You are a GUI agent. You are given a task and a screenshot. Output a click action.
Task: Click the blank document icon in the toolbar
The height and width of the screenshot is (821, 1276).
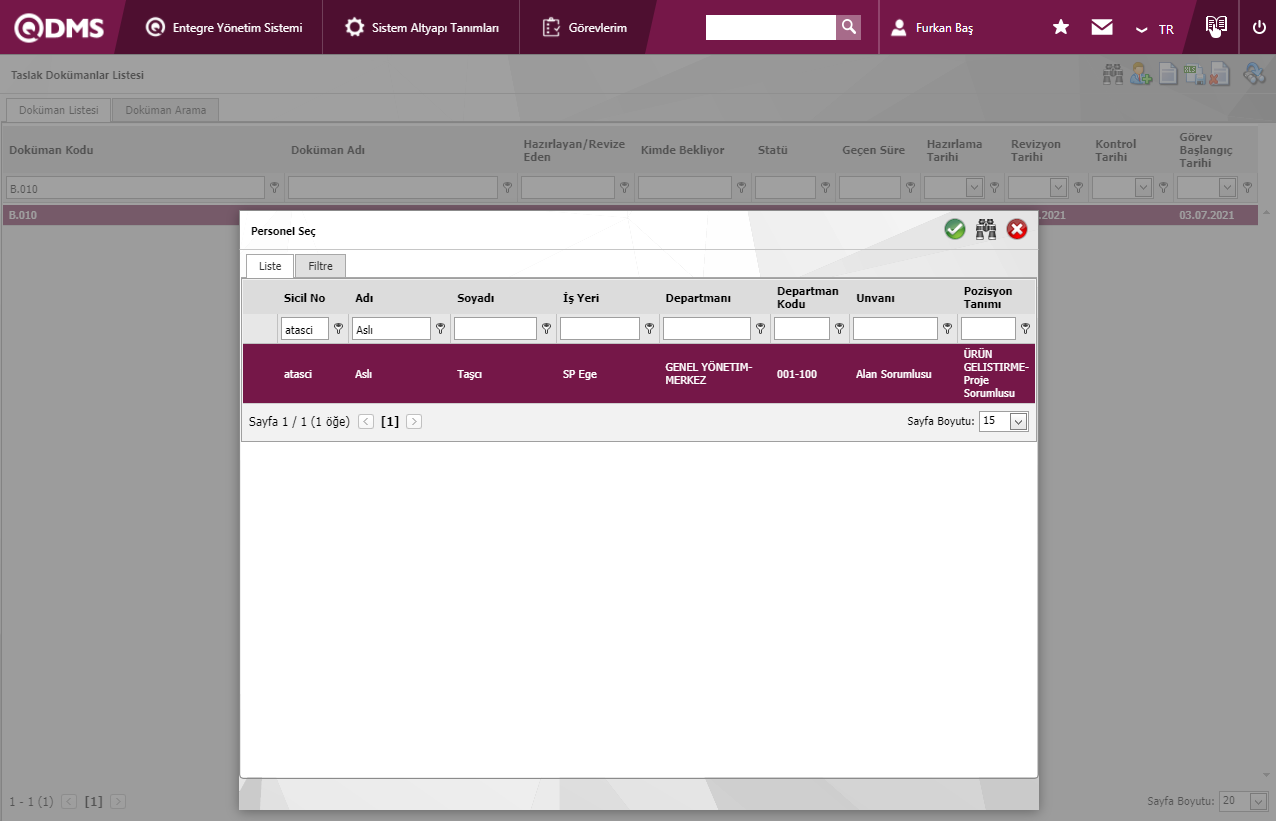click(1167, 74)
